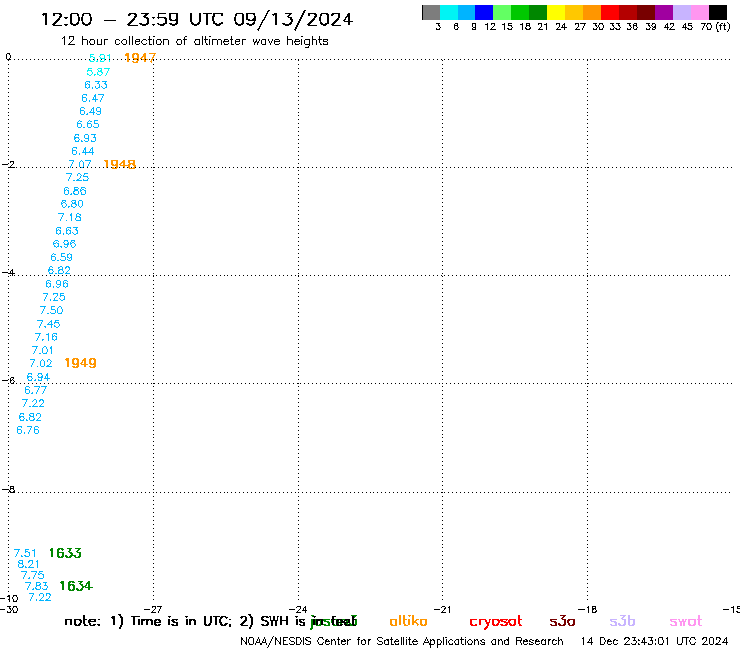Click the wave height value 5.87

point(98,72)
